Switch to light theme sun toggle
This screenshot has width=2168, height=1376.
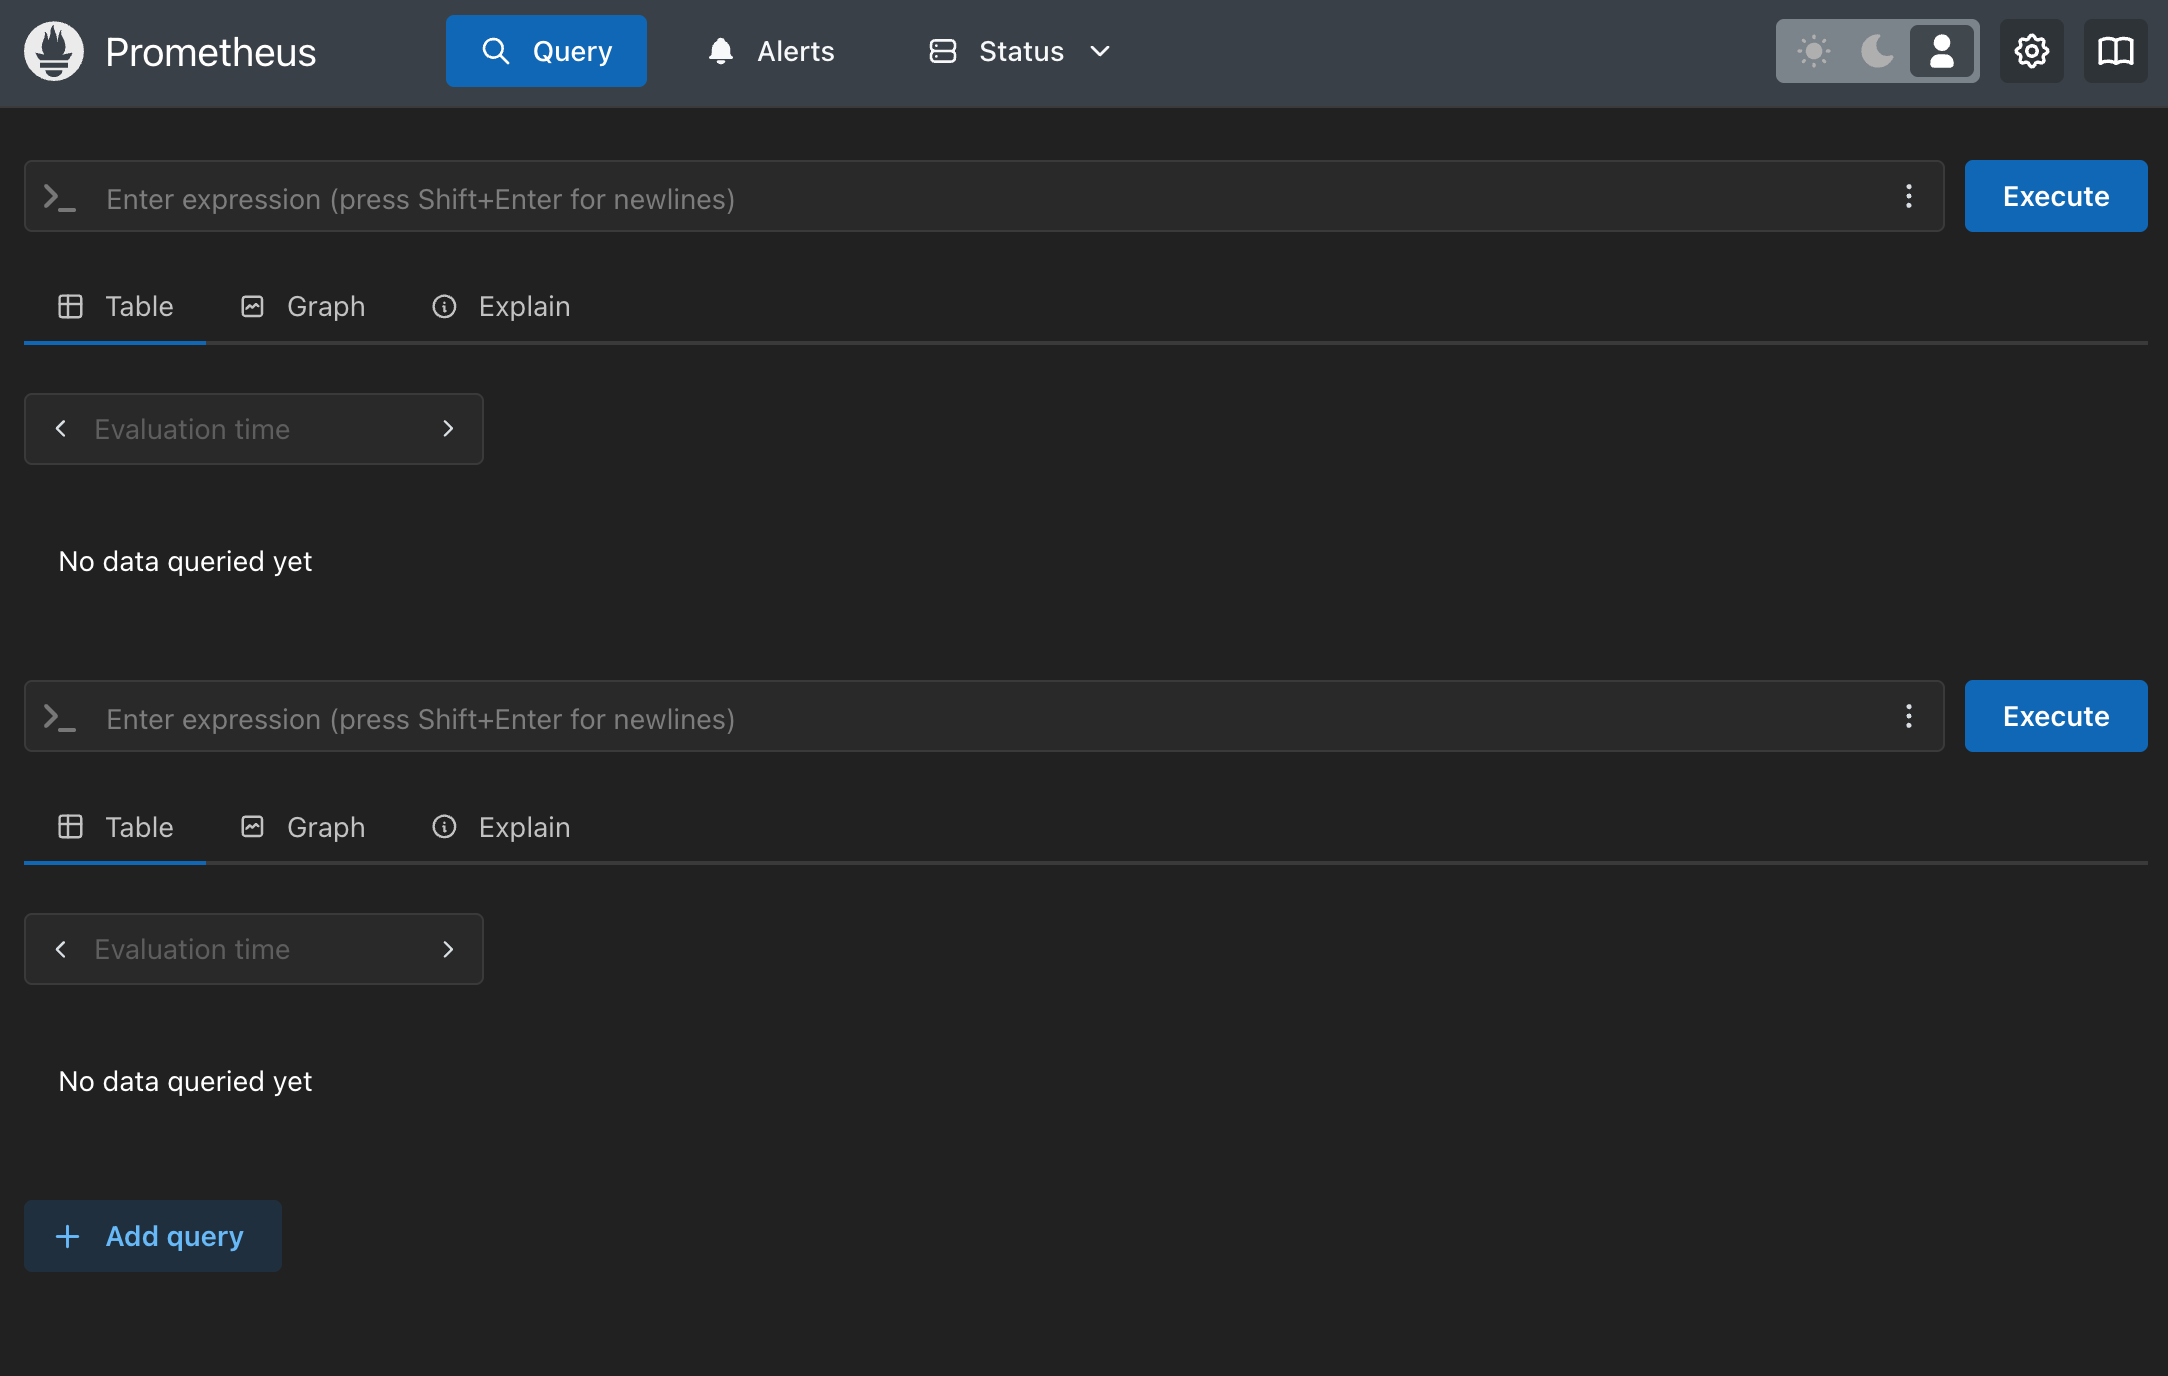pyautogui.click(x=1813, y=51)
